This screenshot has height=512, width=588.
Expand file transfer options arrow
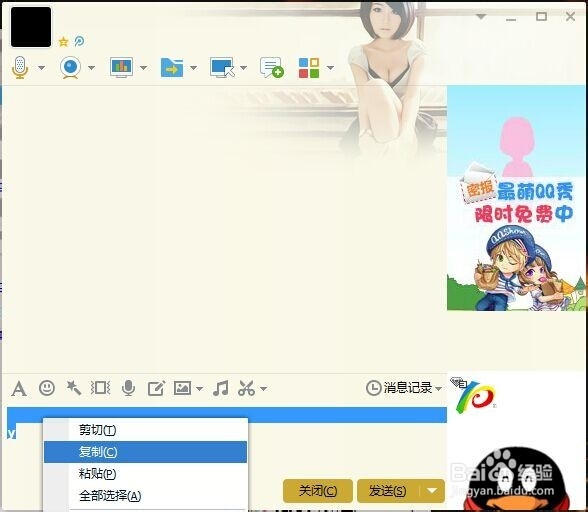(194, 68)
